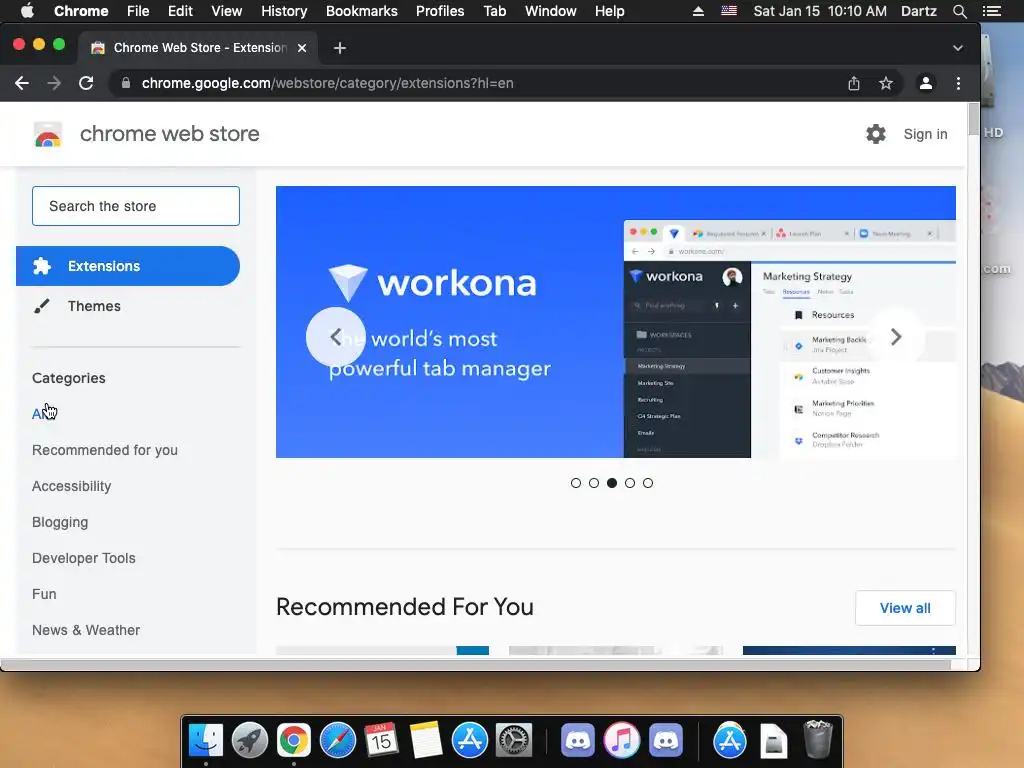
Task: Open iTunes music app from the dock
Action: [x=621, y=740]
